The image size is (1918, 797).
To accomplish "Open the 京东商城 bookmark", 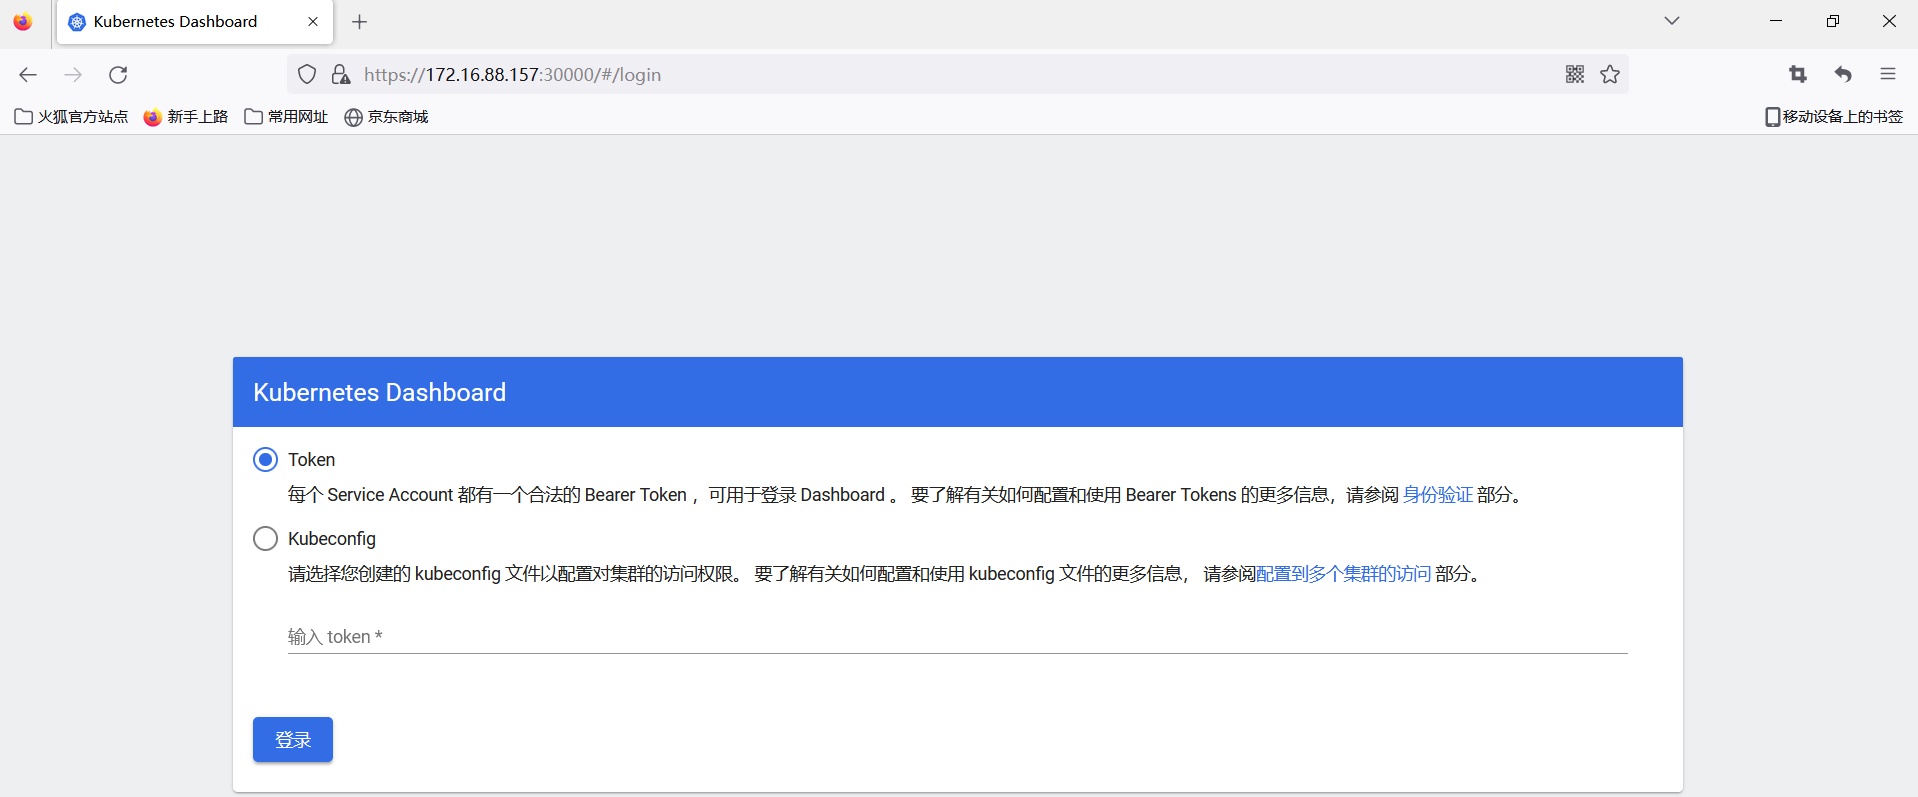I will (386, 117).
